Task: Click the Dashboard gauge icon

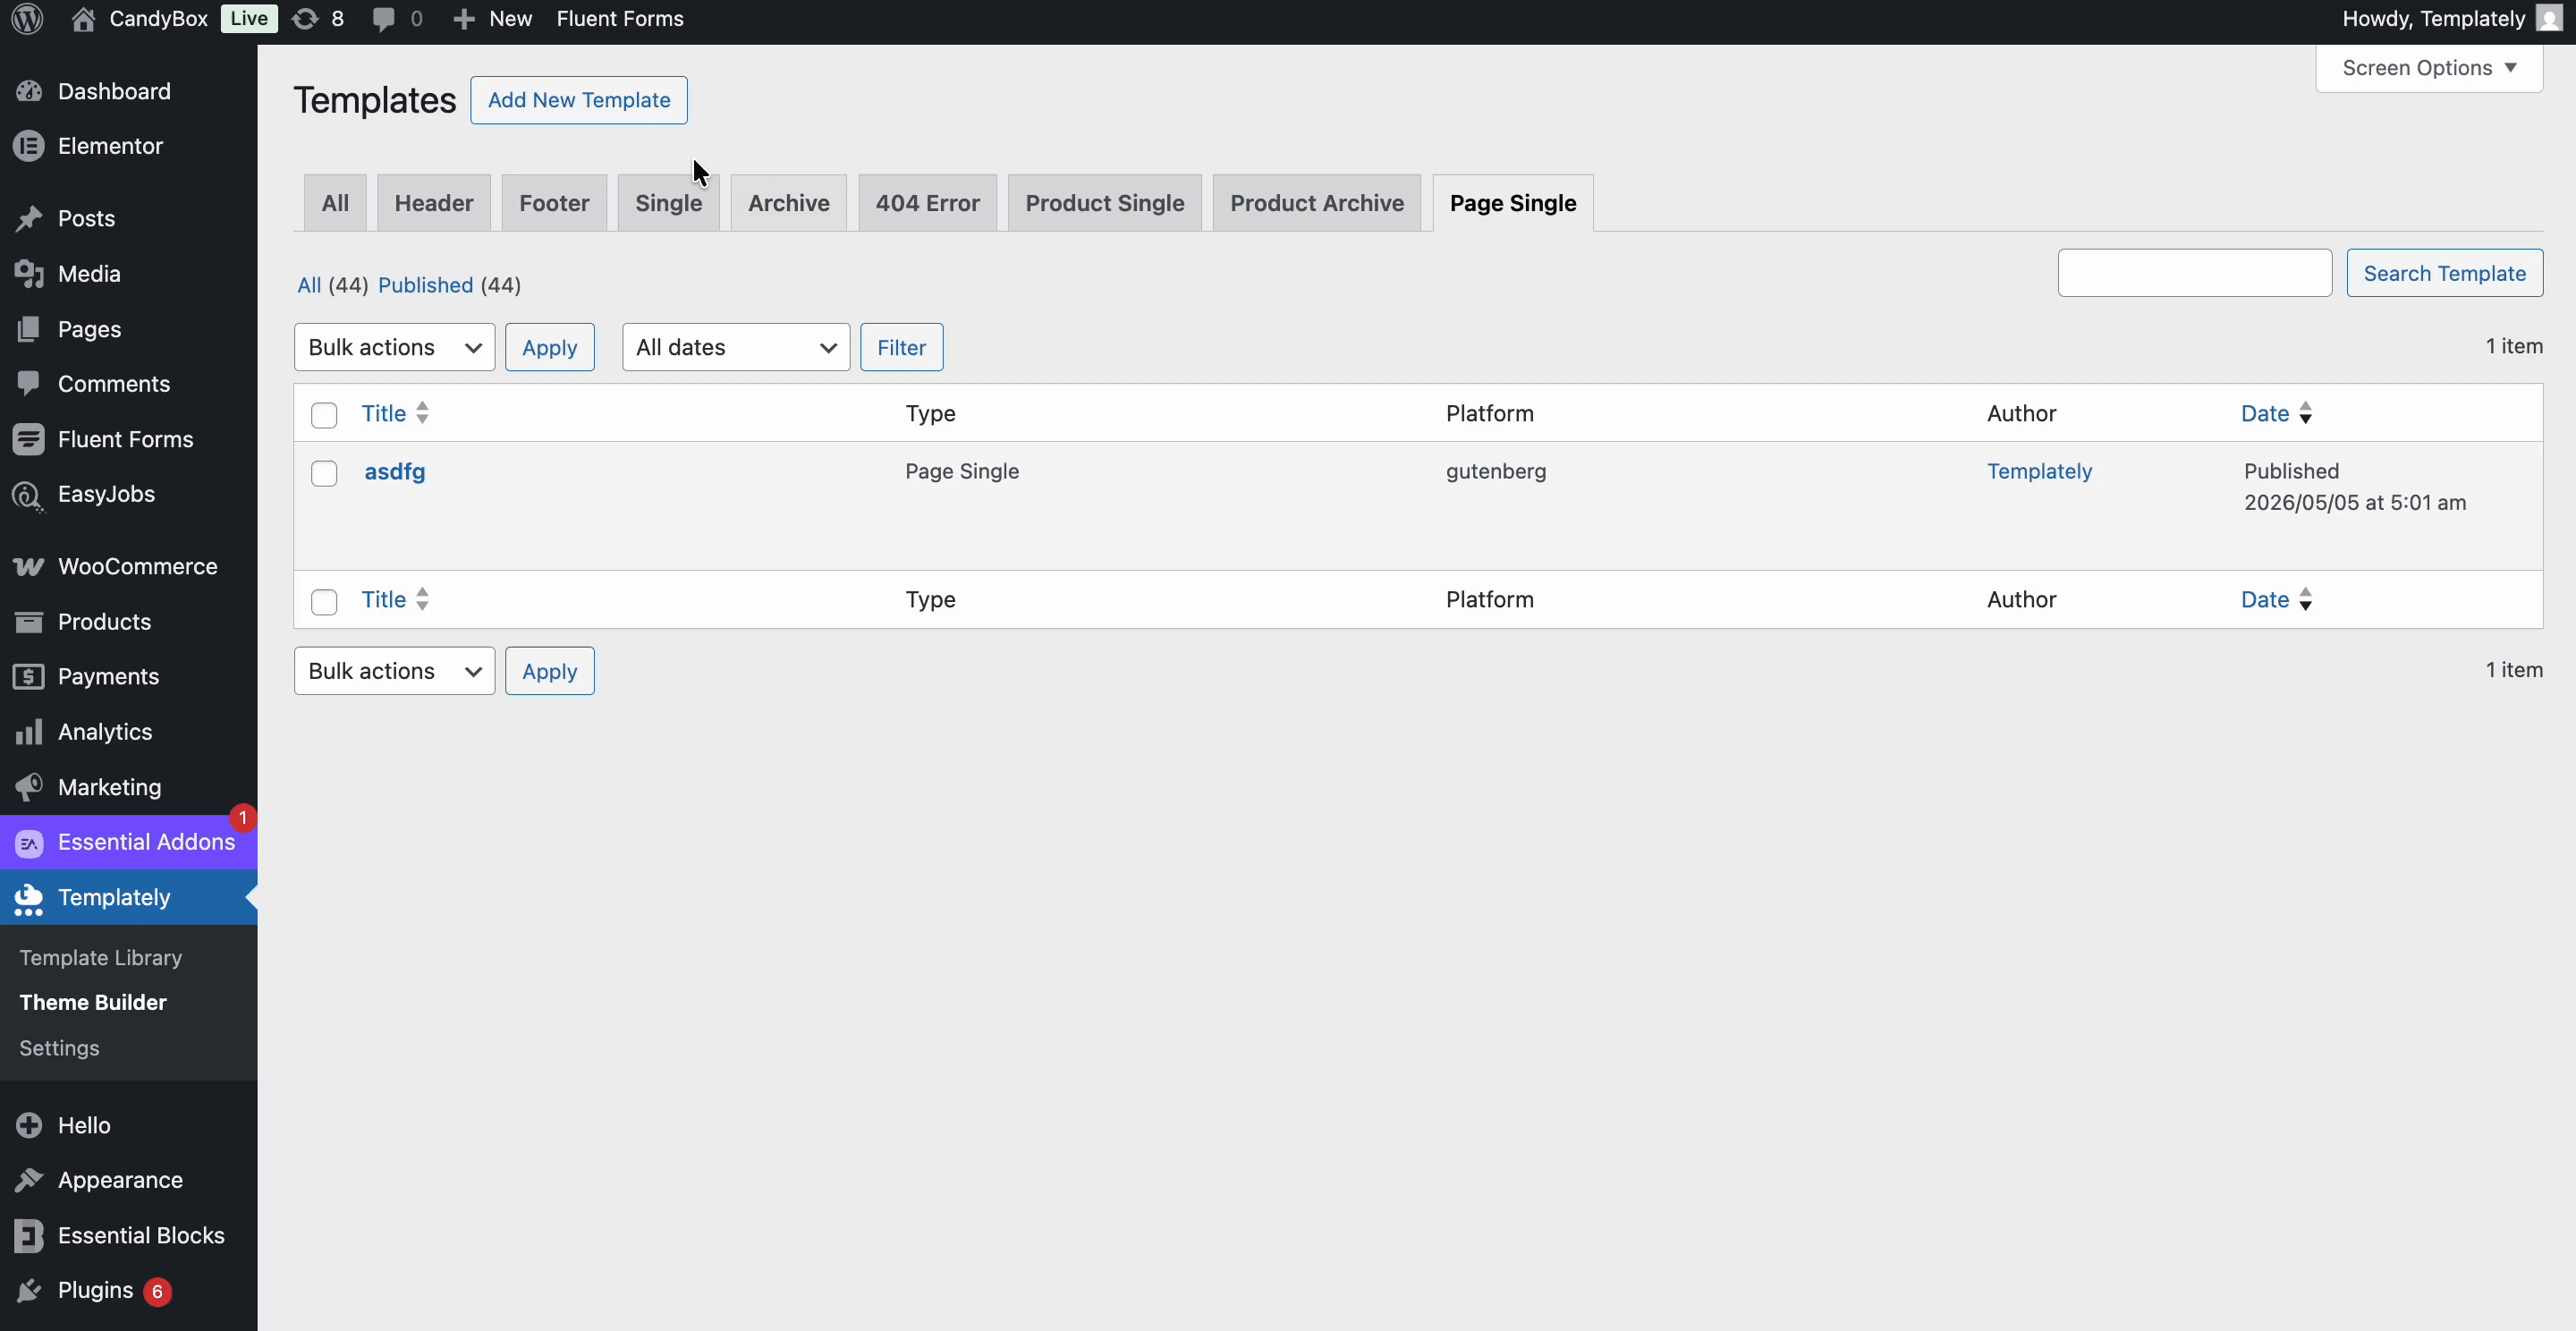Action: pos(29,91)
